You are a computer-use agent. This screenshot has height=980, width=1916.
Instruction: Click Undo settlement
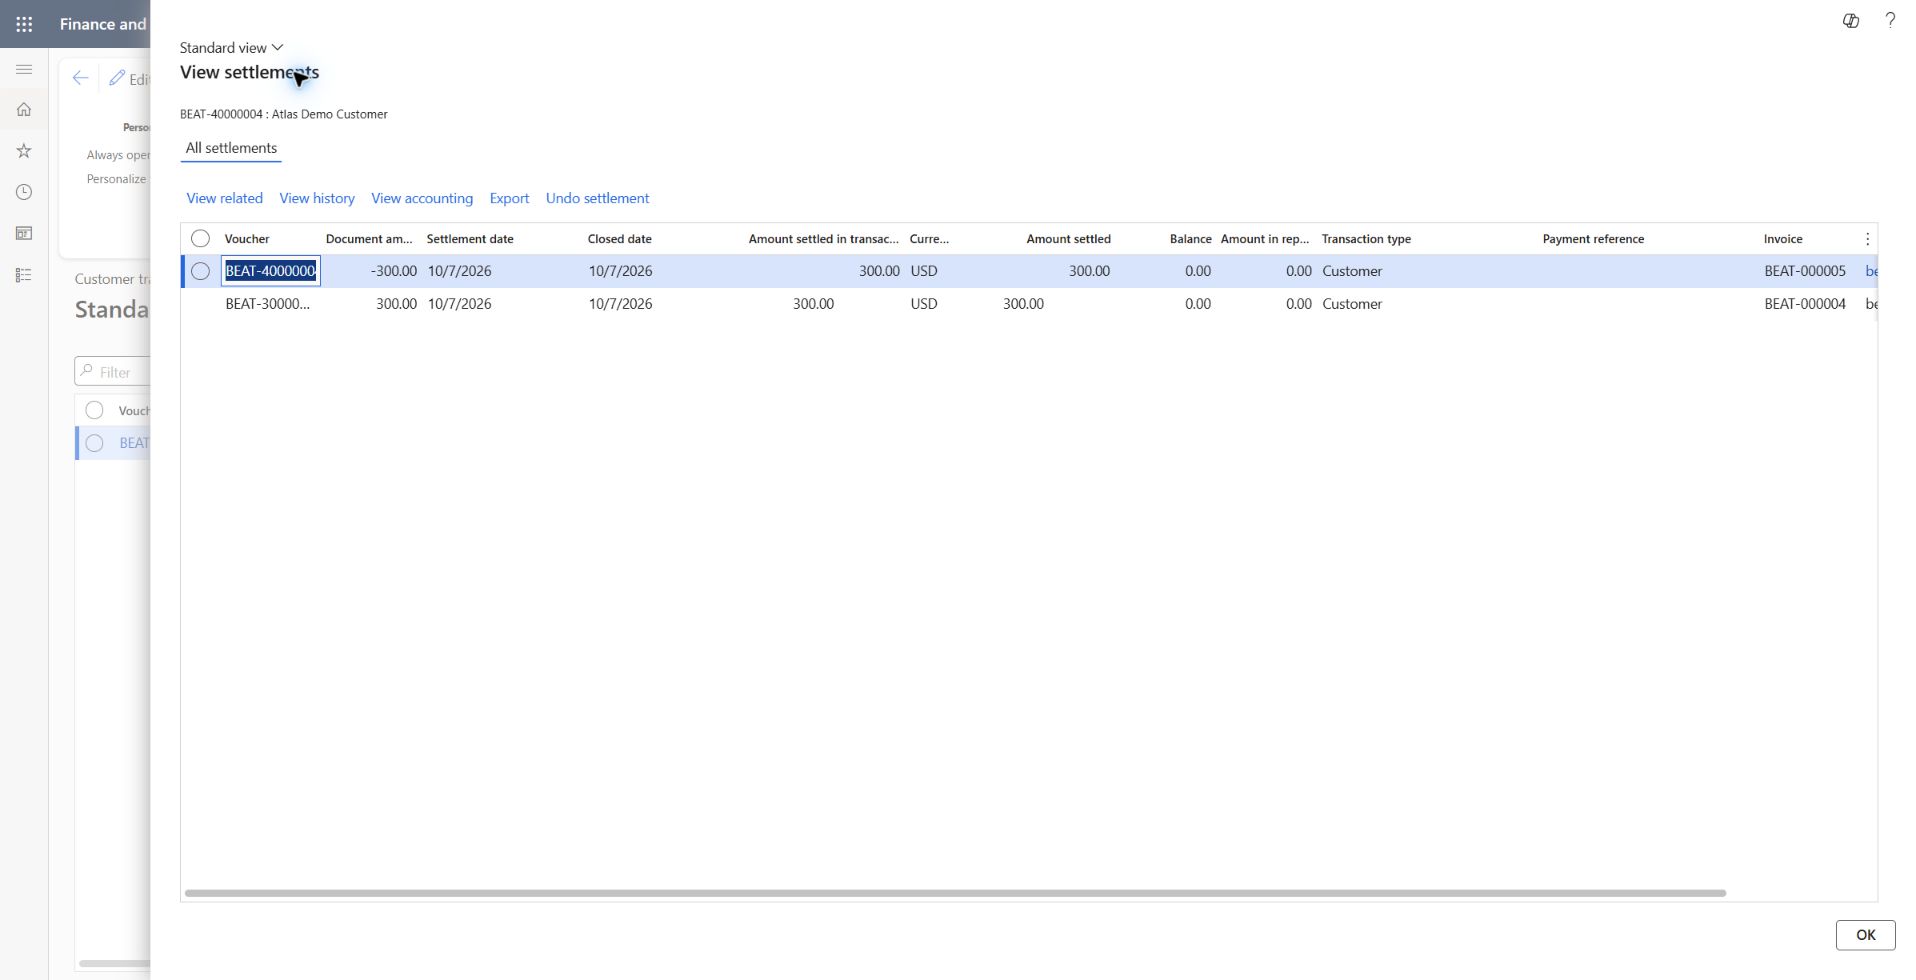pyautogui.click(x=597, y=198)
